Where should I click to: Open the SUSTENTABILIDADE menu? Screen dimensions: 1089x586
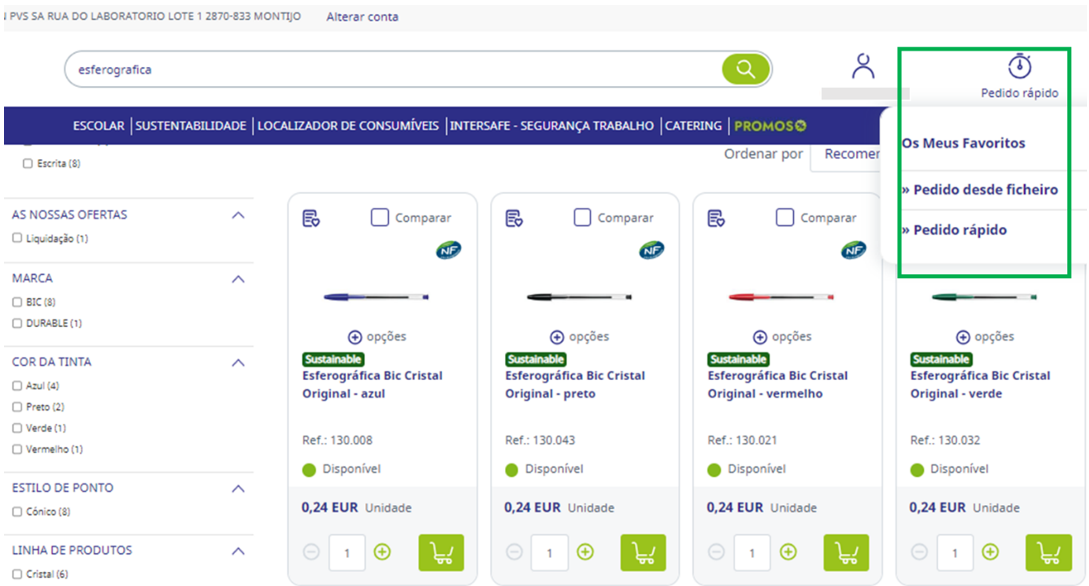coord(190,126)
